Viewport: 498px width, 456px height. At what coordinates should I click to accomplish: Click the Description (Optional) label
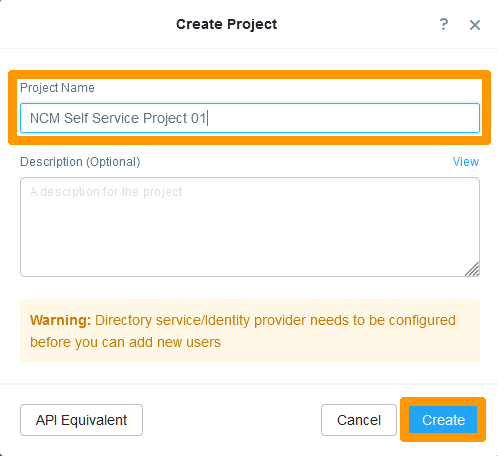click(x=80, y=162)
